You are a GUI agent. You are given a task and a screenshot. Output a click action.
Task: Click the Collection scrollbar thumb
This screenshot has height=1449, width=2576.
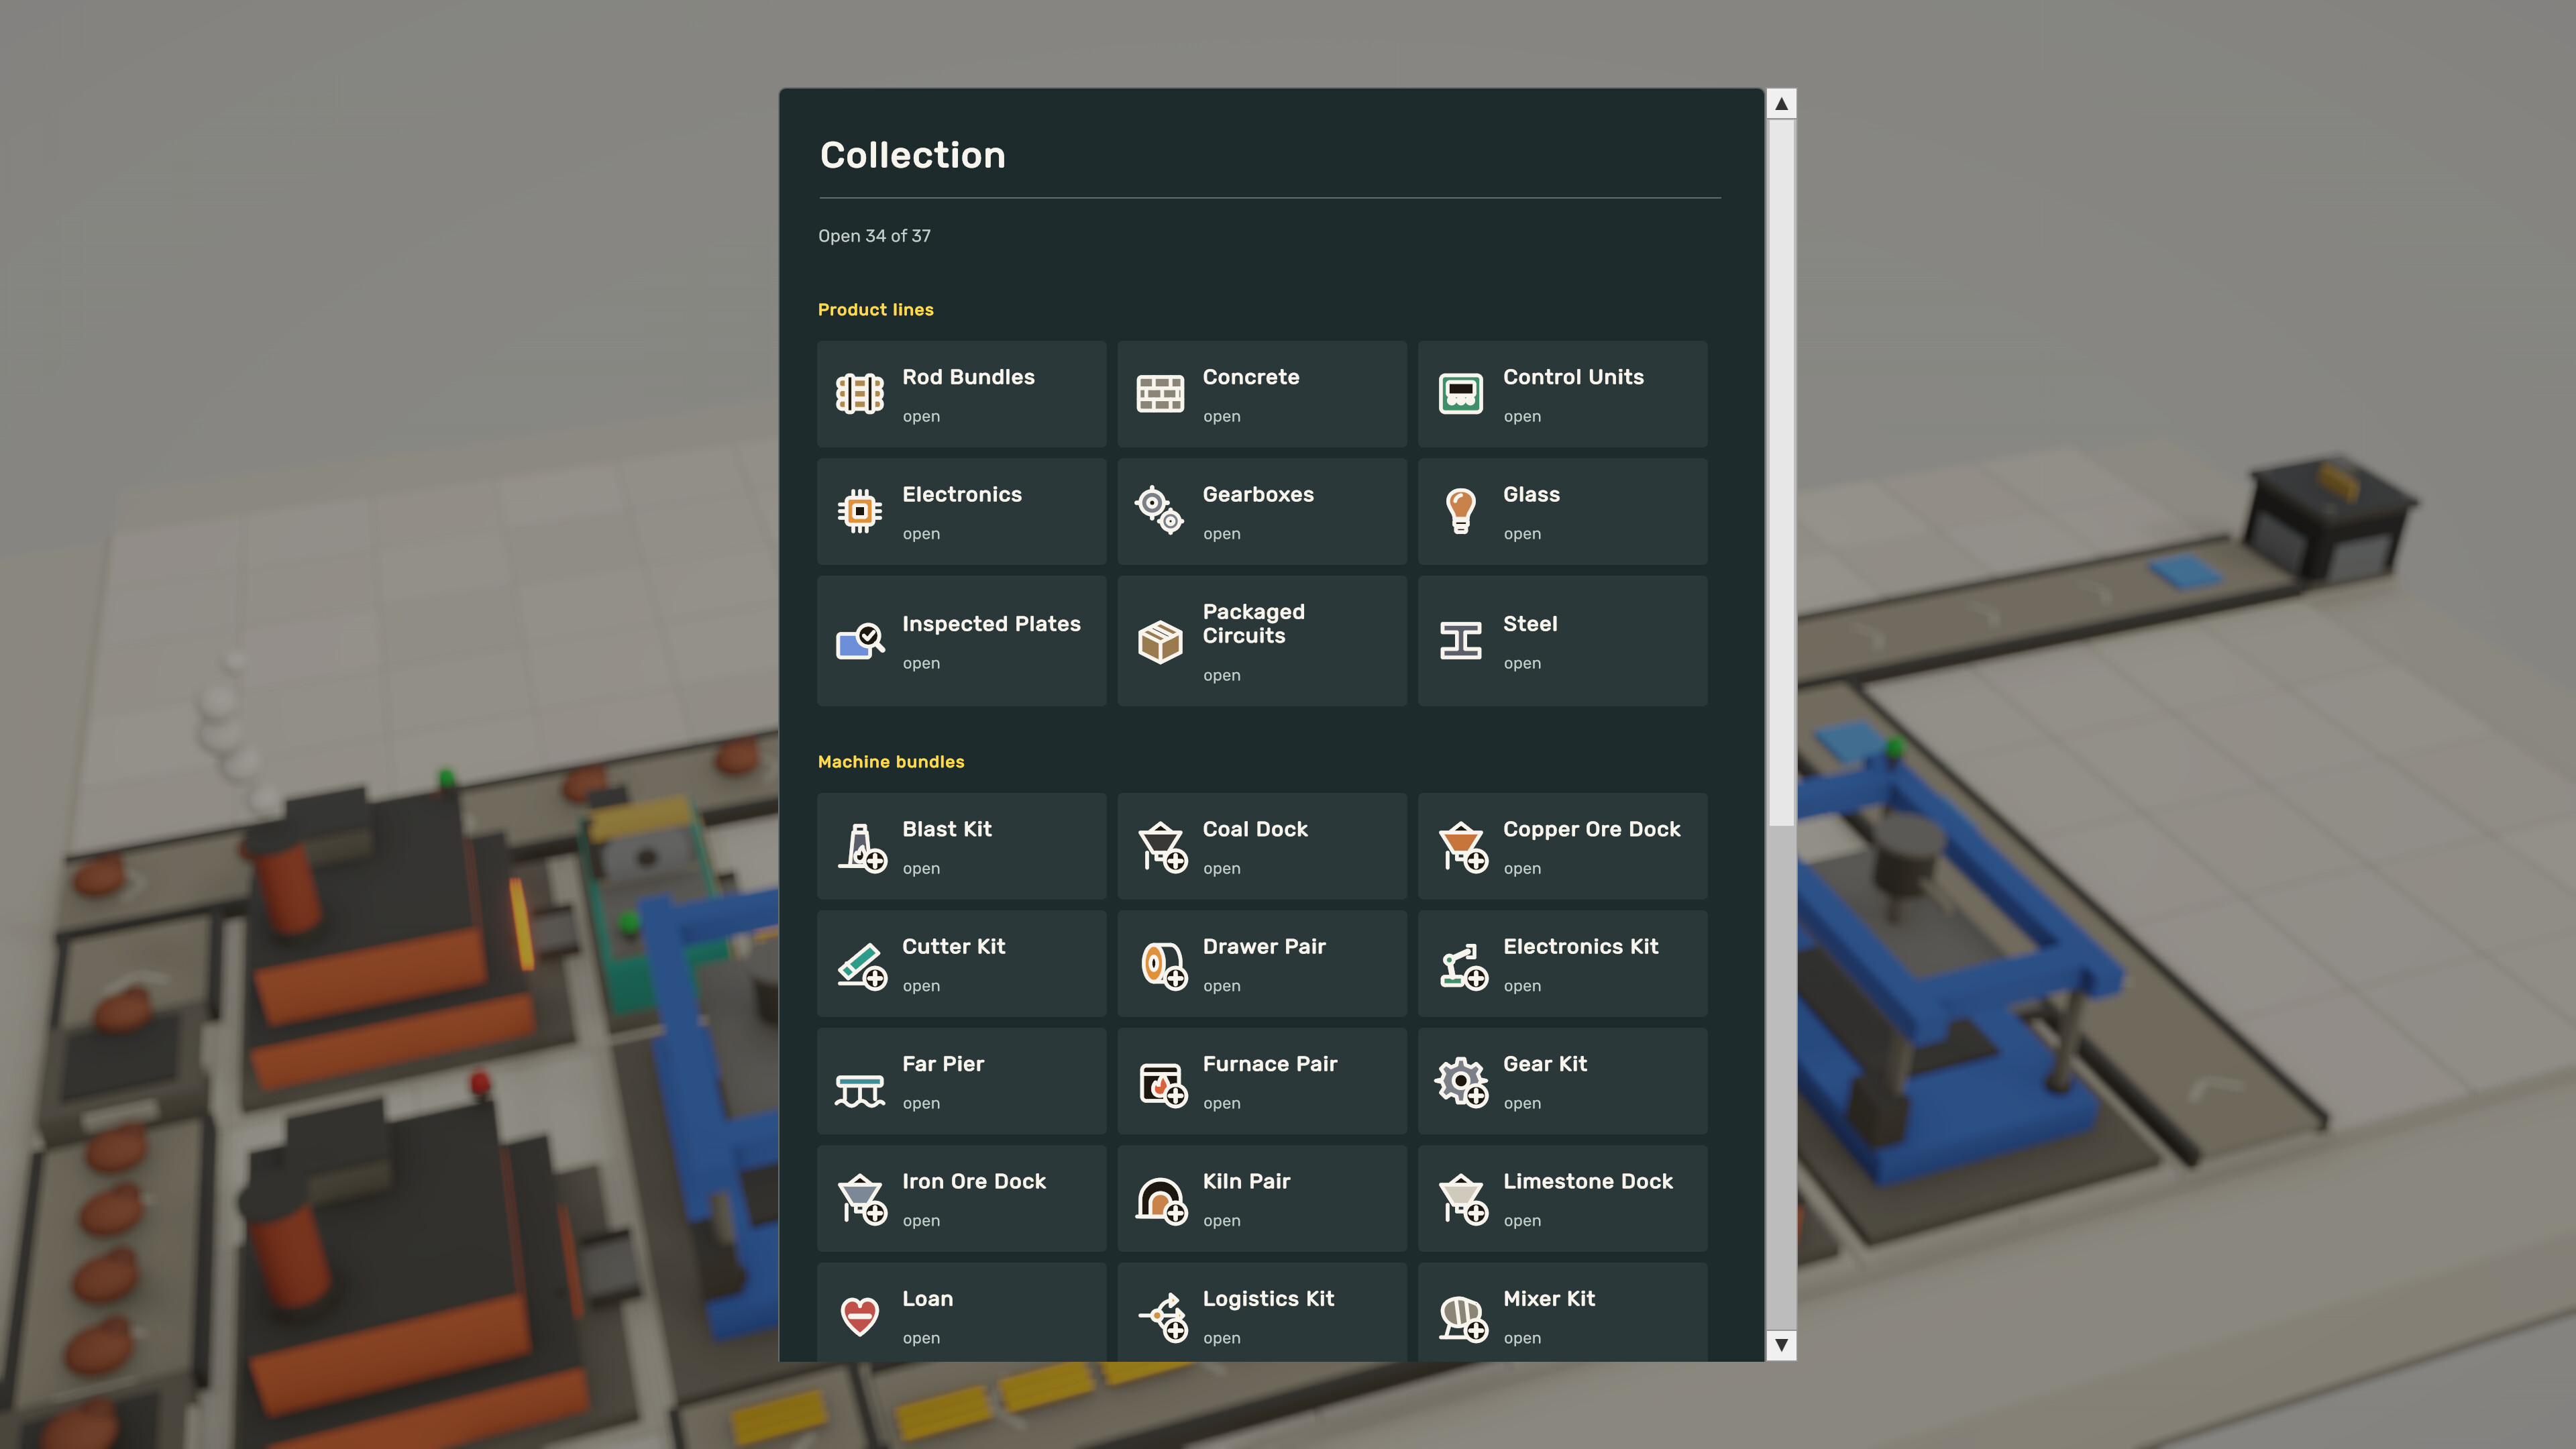[1781, 473]
